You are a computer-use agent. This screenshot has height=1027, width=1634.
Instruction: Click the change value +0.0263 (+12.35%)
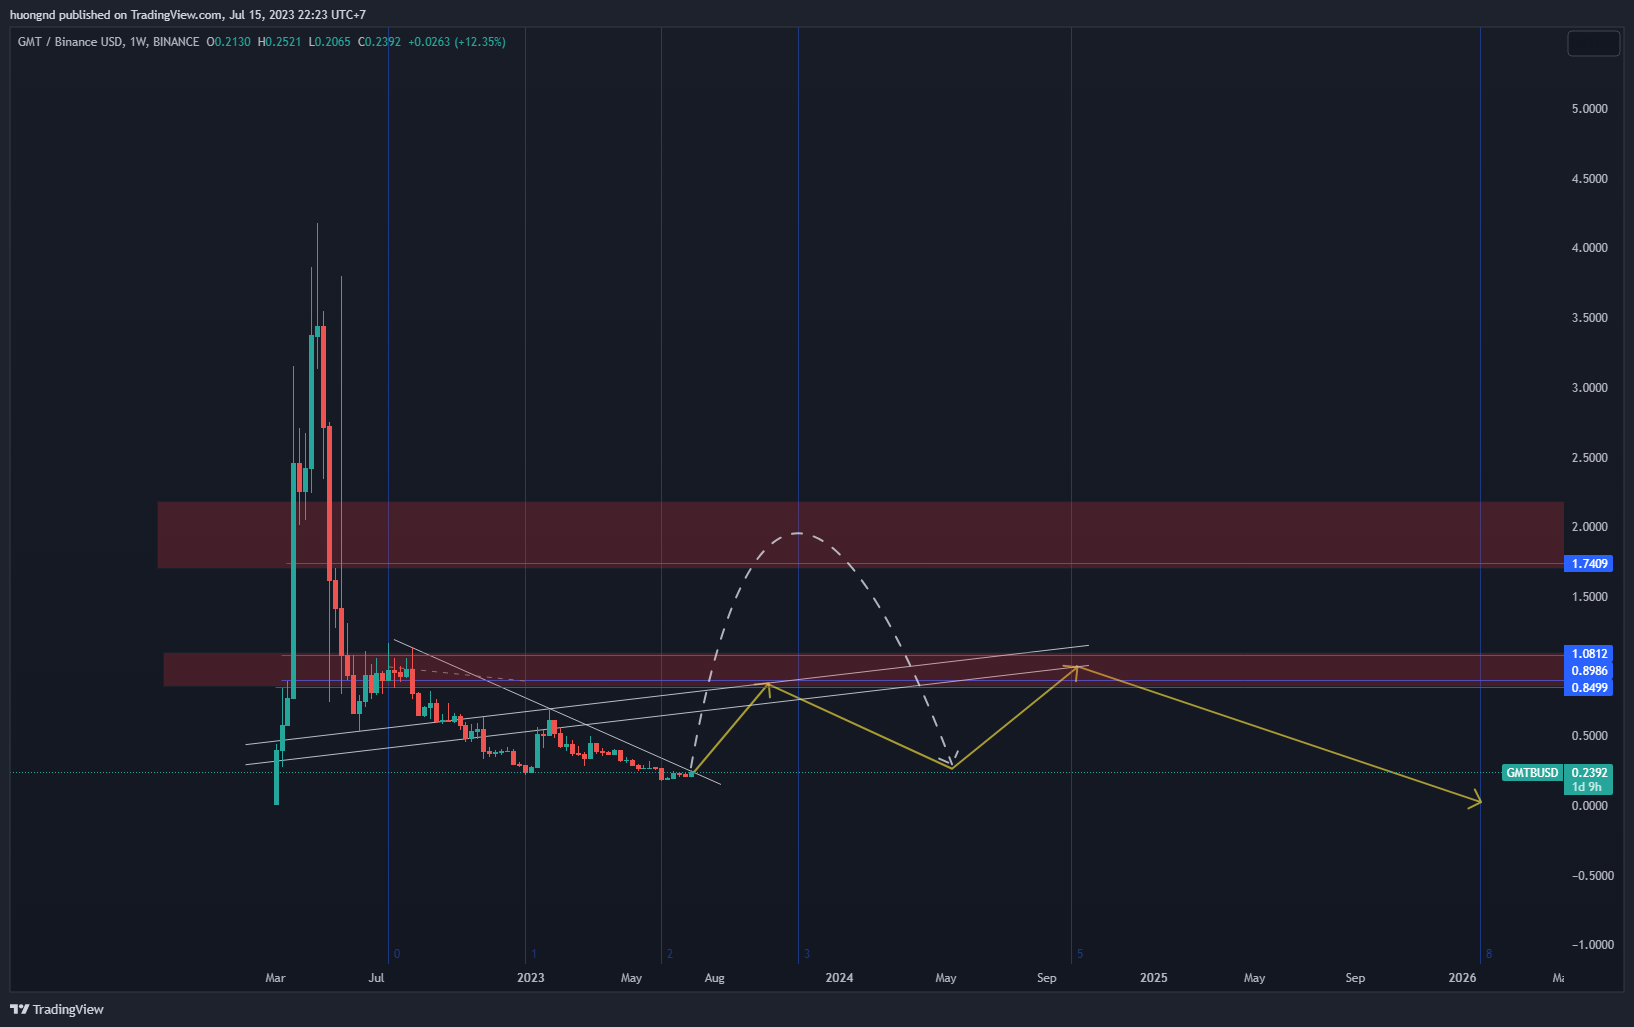point(457,42)
